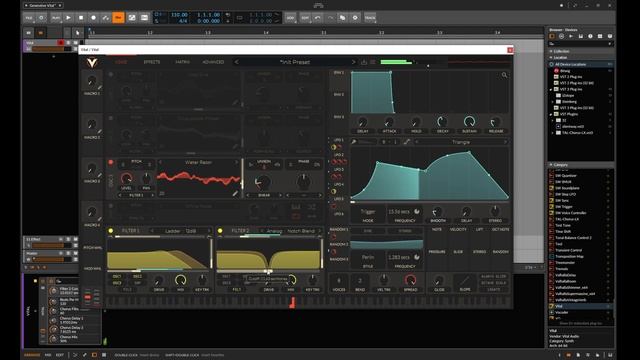
Task: Select the LFO 2 tab
Action: point(339,155)
